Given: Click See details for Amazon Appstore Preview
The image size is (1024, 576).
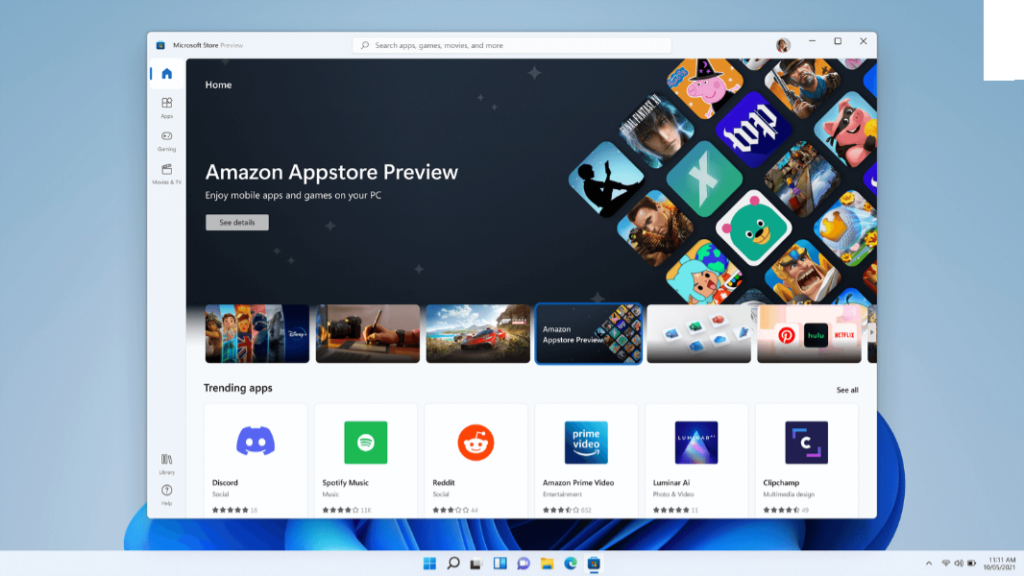Looking at the screenshot, I should coord(237,222).
